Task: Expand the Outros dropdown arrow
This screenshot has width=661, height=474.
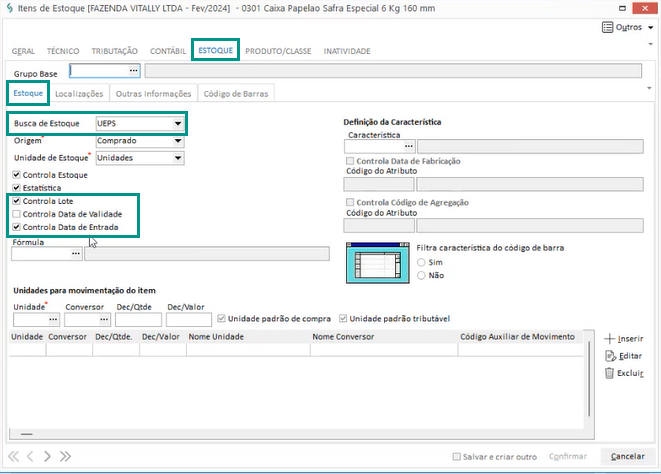Action: click(650, 27)
